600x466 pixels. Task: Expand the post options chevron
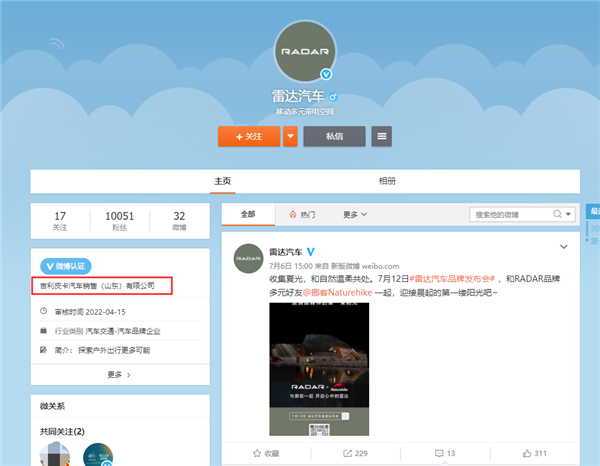coord(564,247)
